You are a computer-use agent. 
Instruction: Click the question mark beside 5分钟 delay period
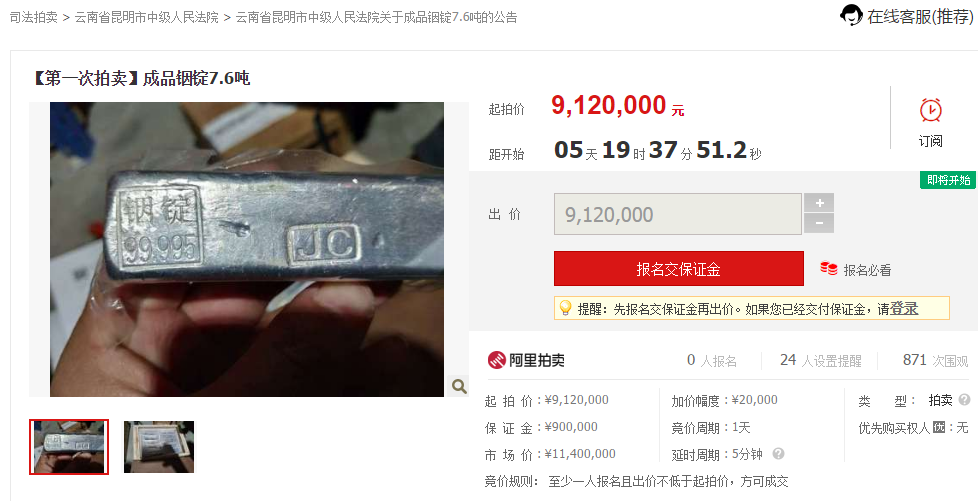click(x=778, y=454)
